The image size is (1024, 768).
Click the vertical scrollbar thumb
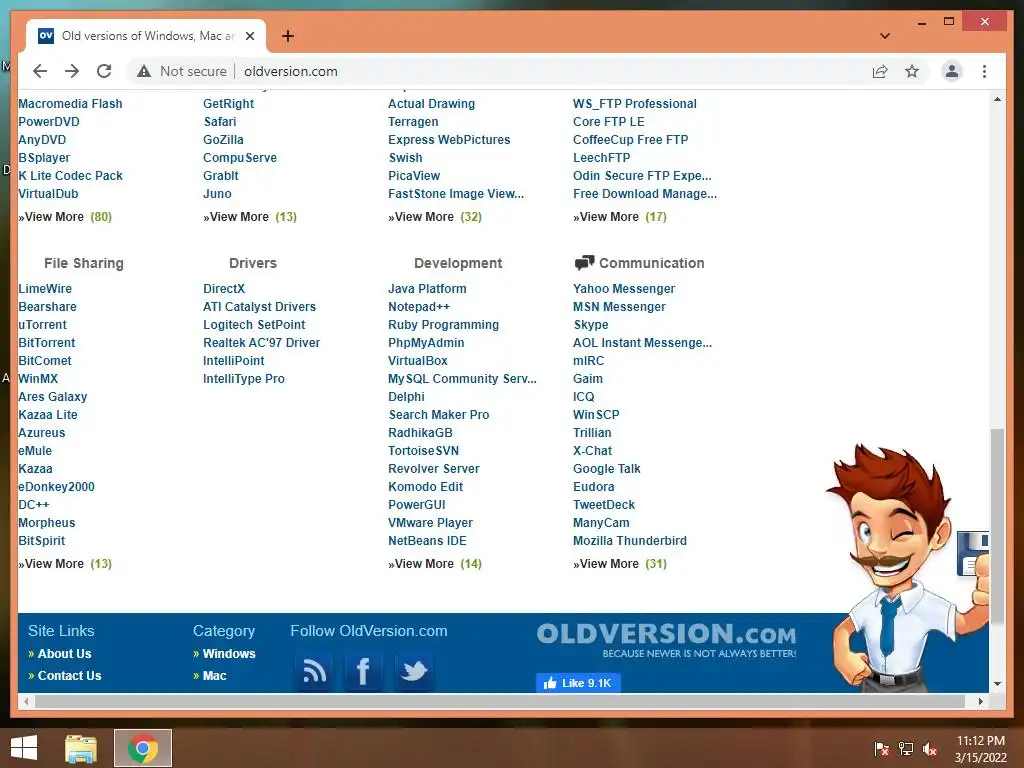pos(997,526)
